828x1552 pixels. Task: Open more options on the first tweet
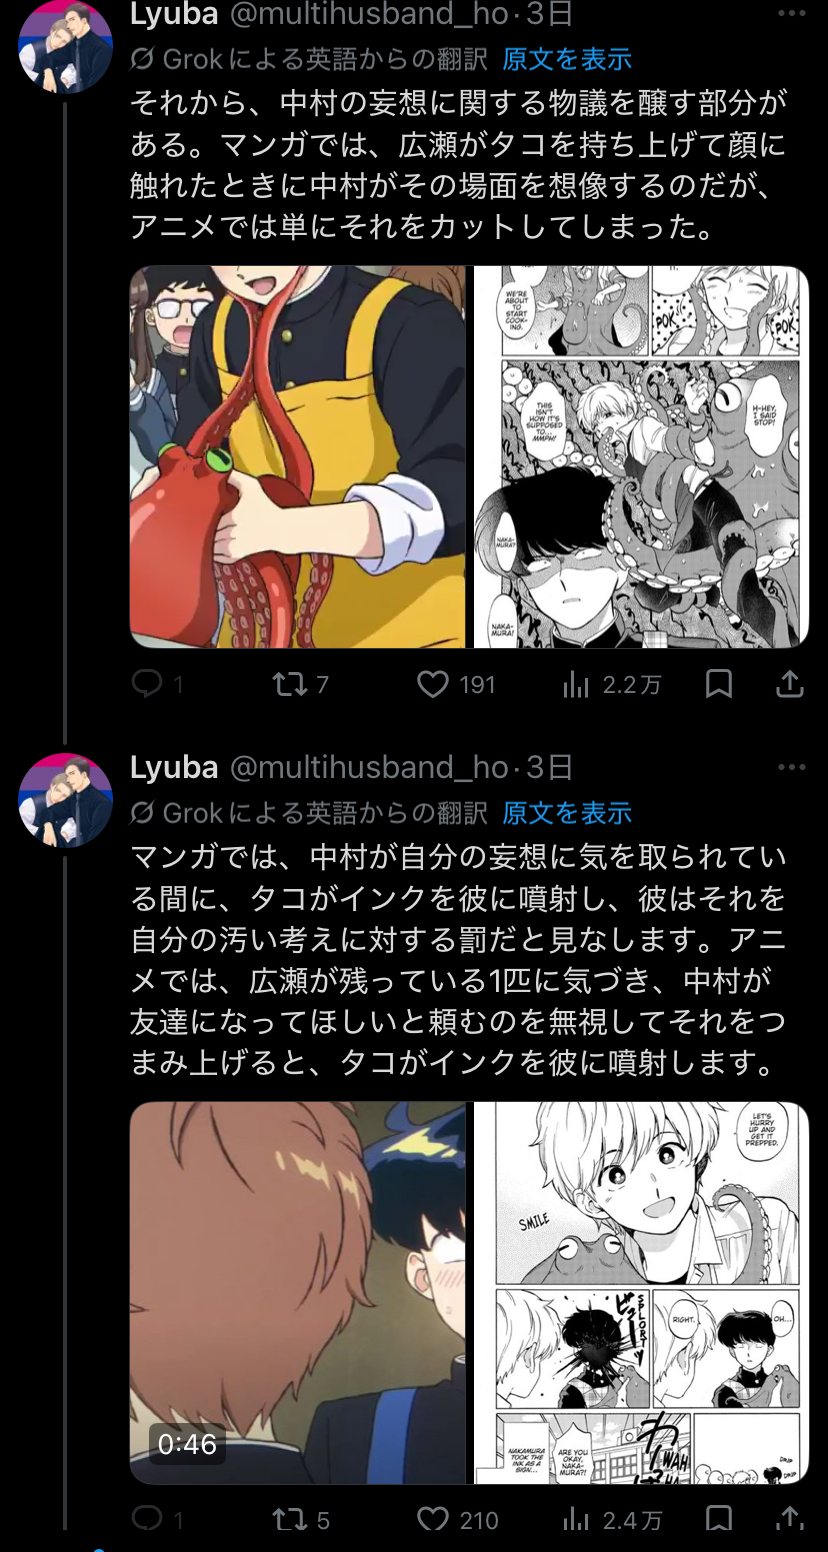pyautogui.click(x=791, y=14)
